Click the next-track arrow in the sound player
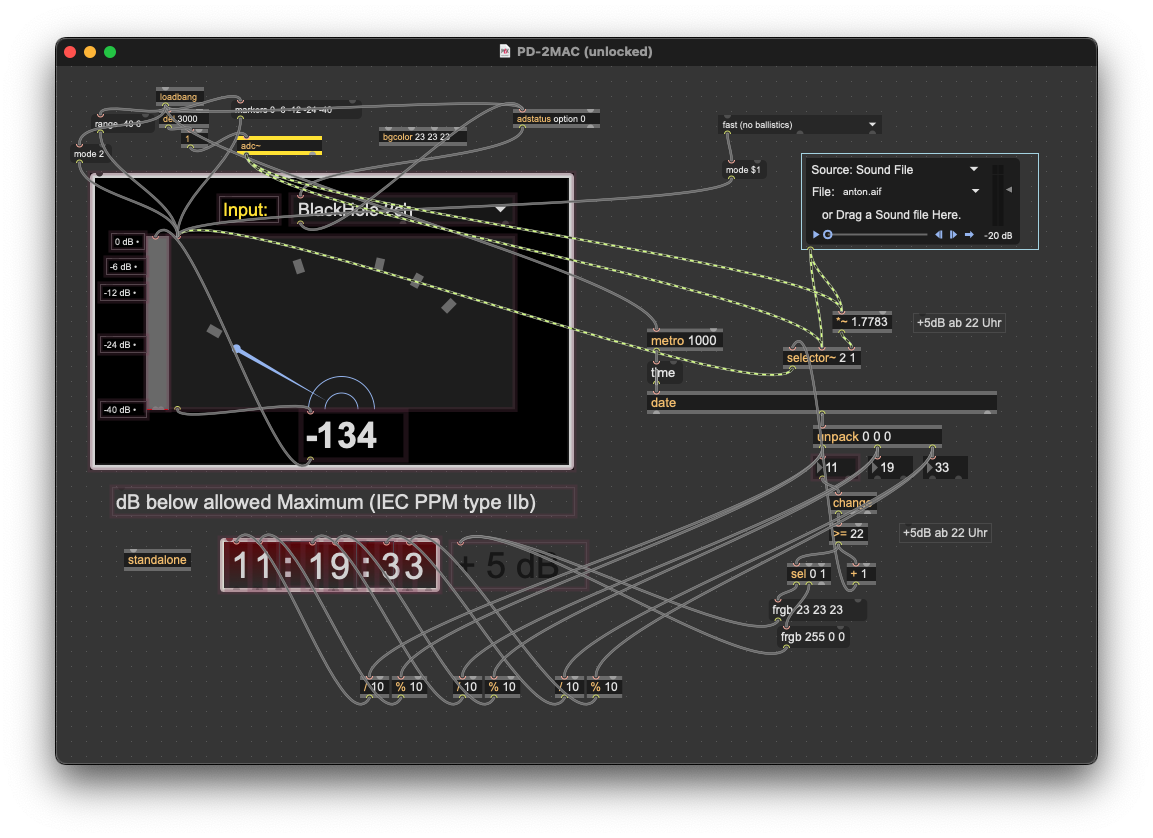This screenshot has height=838, width=1153. coord(953,235)
